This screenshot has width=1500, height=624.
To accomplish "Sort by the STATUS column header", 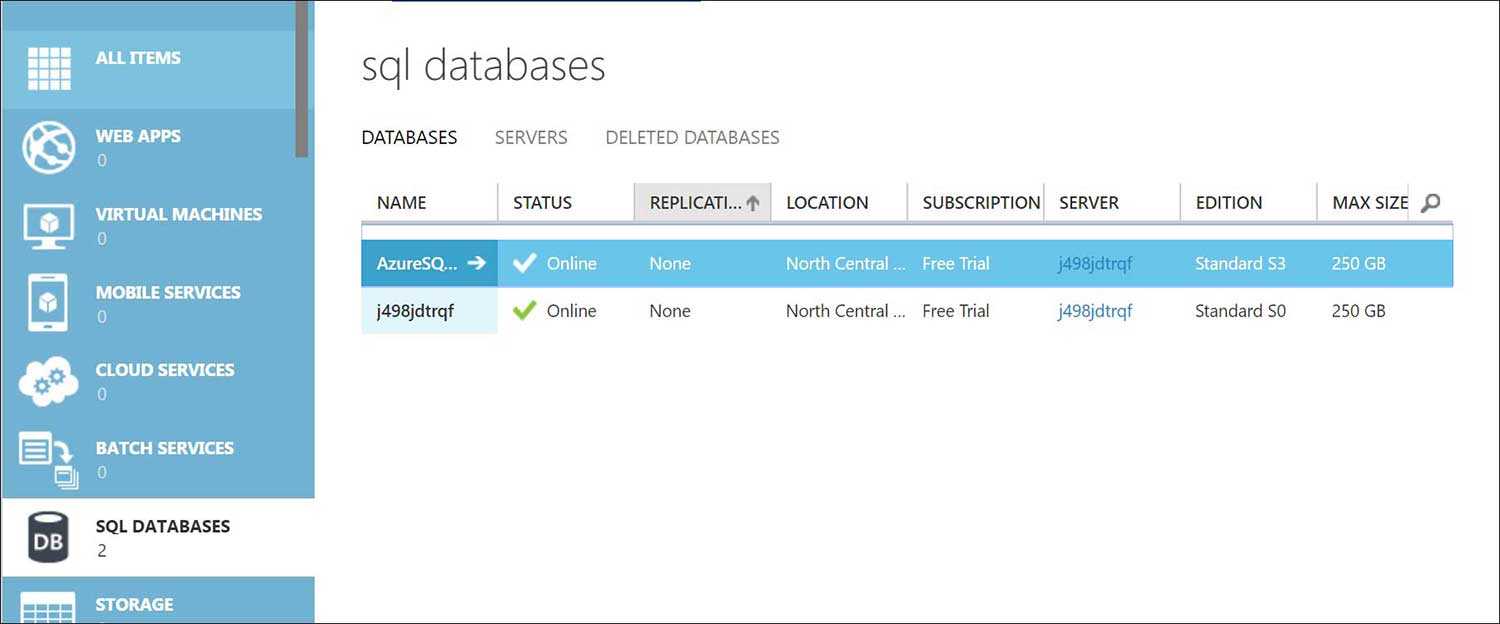I will [x=542, y=202].
